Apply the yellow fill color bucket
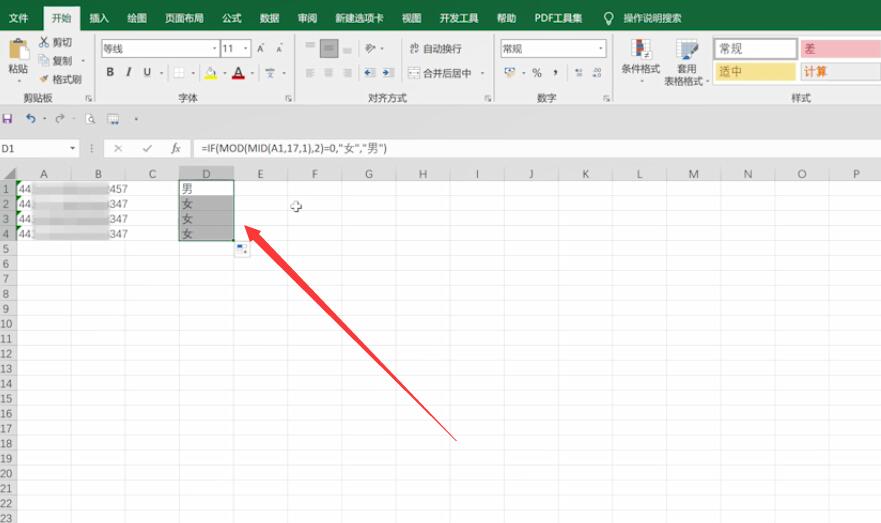881x523 pixels. coord(211,73)
